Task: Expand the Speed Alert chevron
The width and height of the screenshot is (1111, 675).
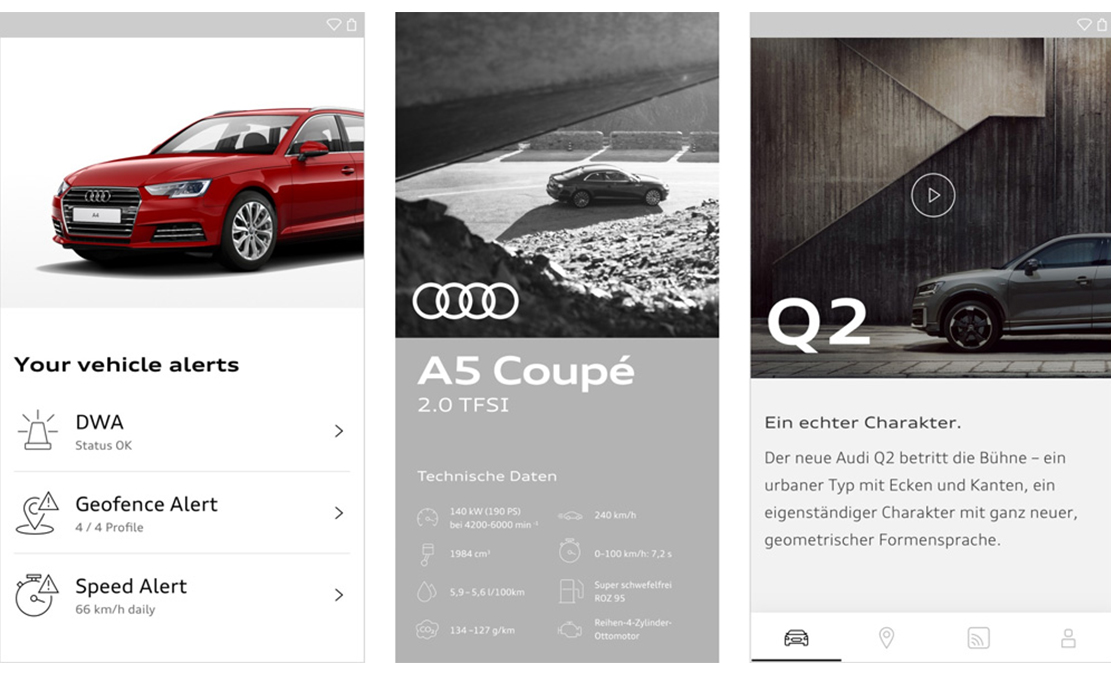Action: (x=339, y=595)
